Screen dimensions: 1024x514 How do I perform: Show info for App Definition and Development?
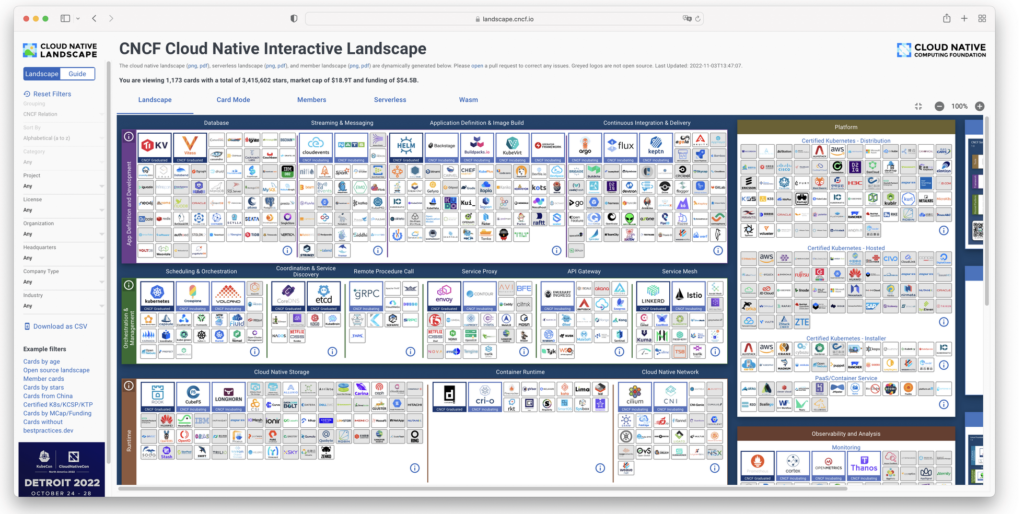tap(129, 137)
